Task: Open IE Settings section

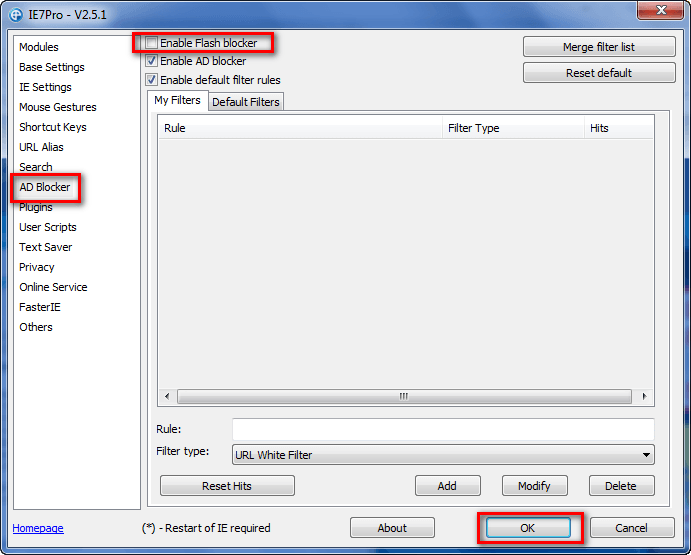Action: [x=45, y=87]
